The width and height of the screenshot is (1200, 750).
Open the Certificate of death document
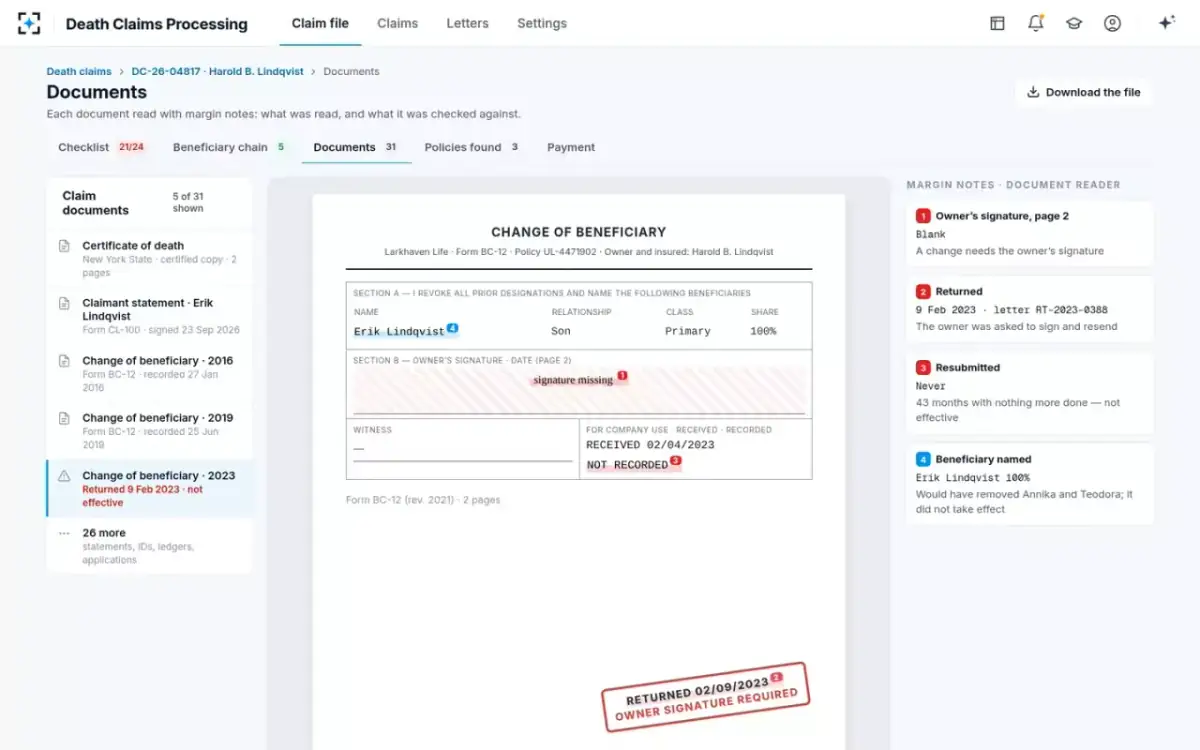tap(149, 259)
